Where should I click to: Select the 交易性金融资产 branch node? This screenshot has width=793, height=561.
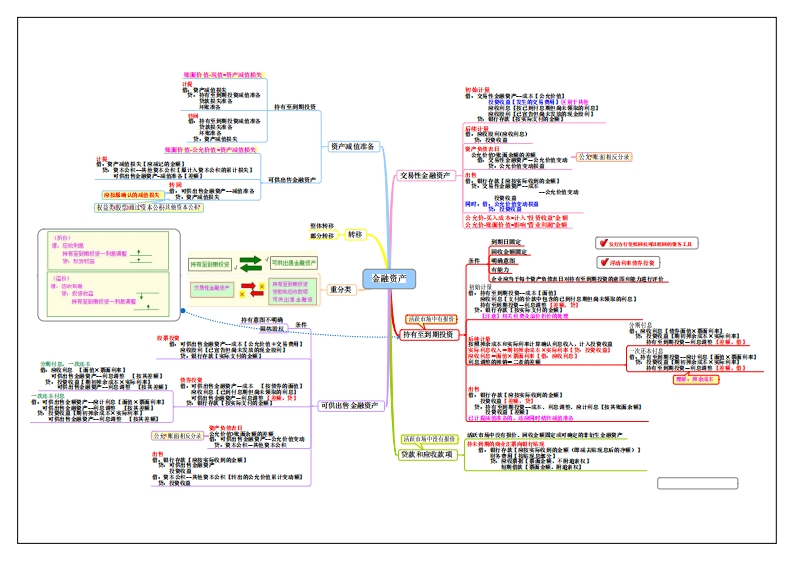point(425,176)
